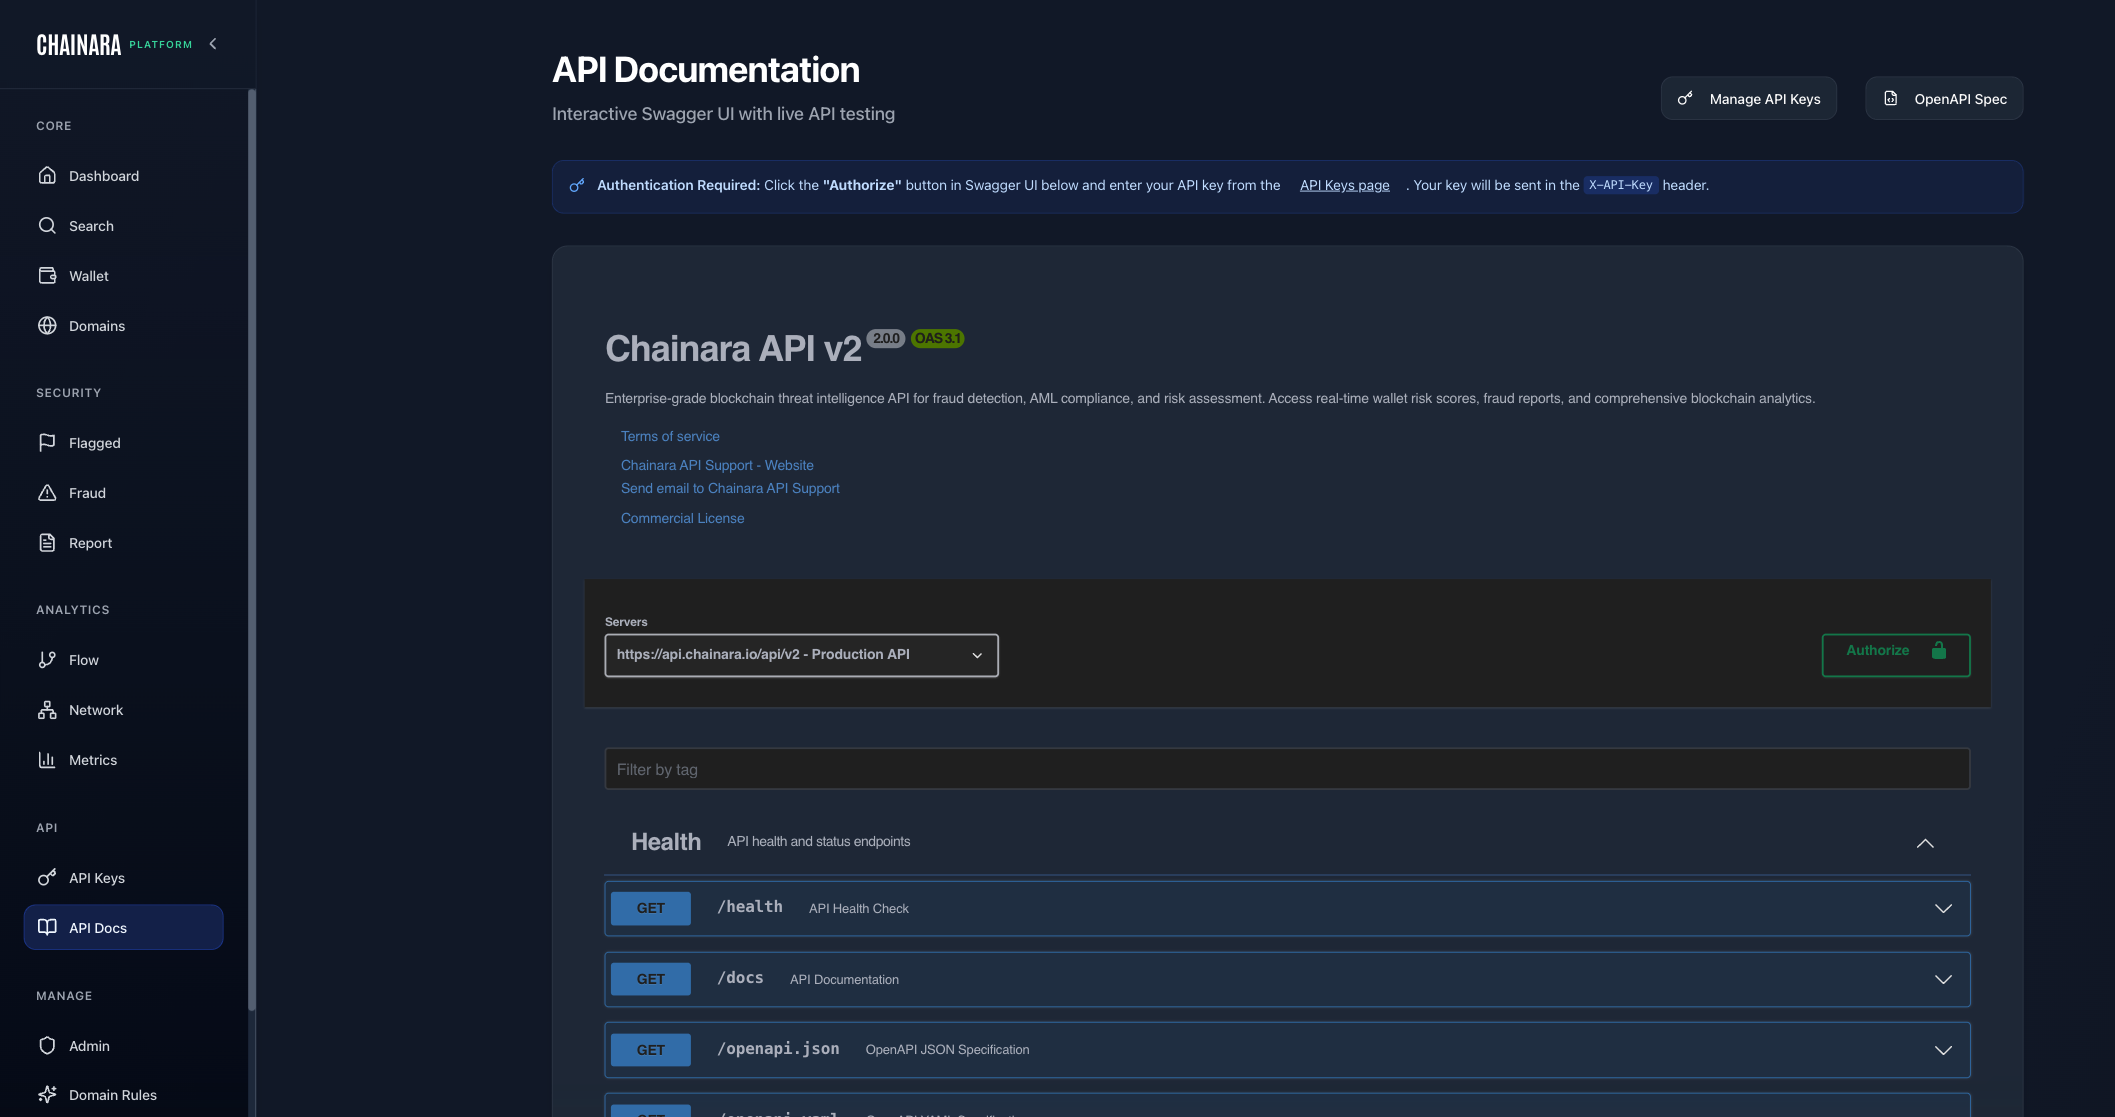Click the Filter by tag input field

click(1287, 769)
